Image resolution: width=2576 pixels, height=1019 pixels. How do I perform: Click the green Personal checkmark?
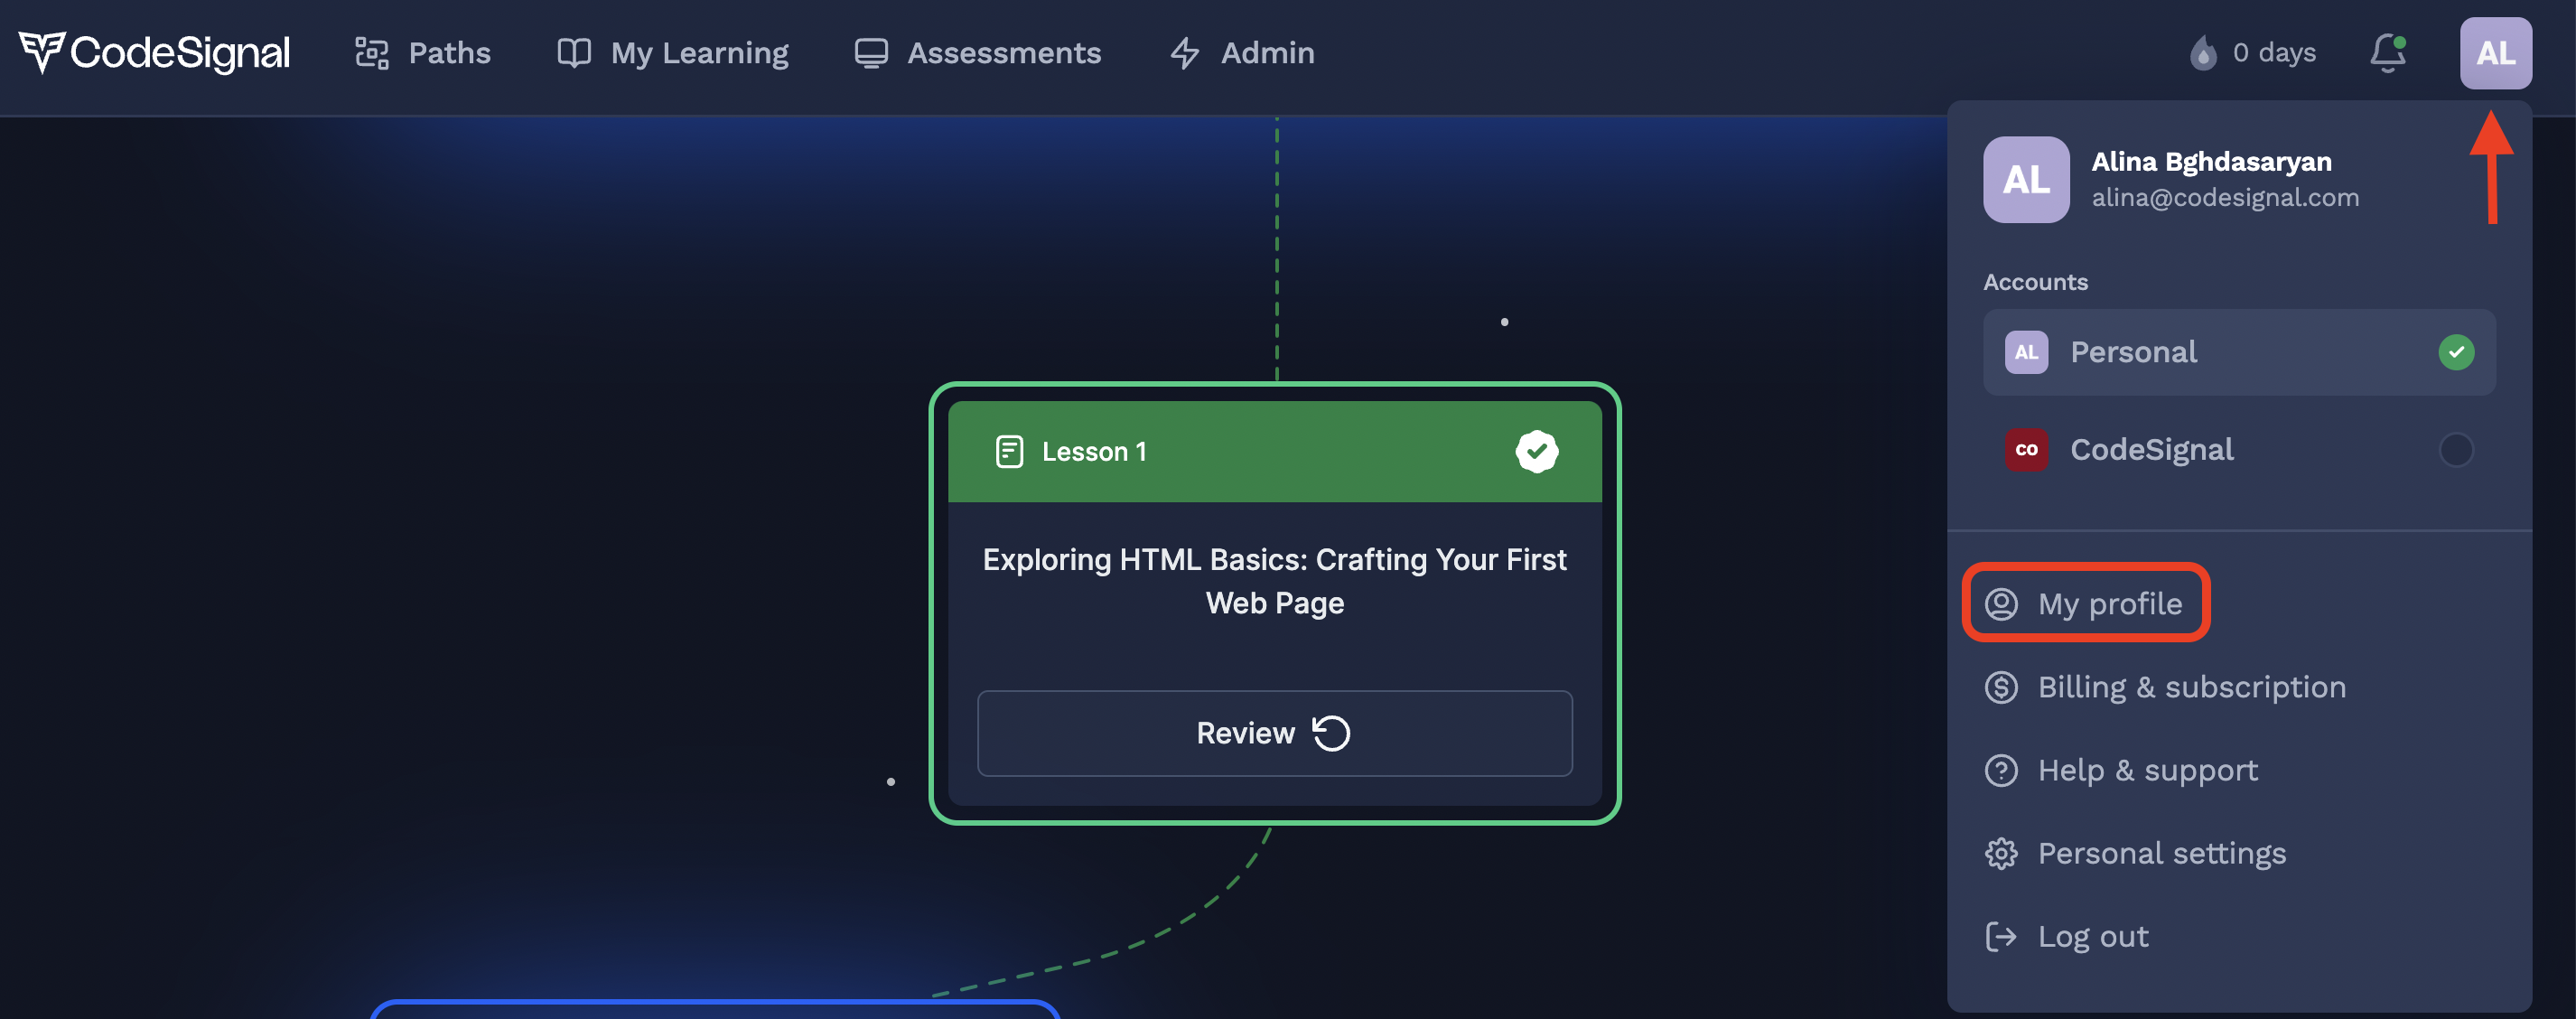2456,352
